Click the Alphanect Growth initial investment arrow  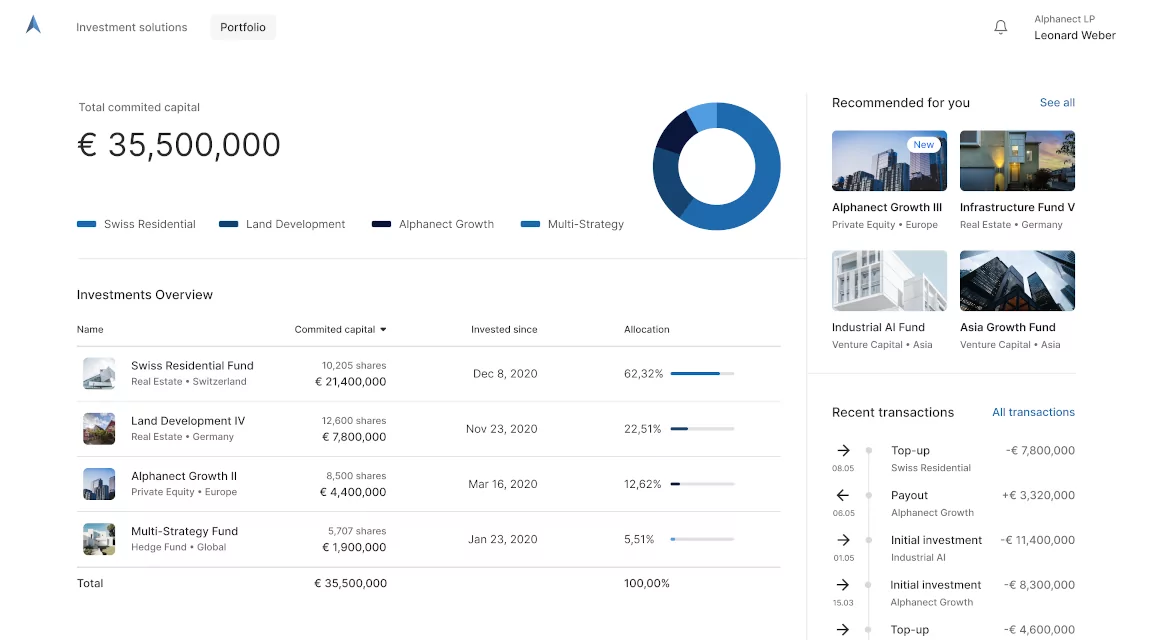(x=843, y=585)
